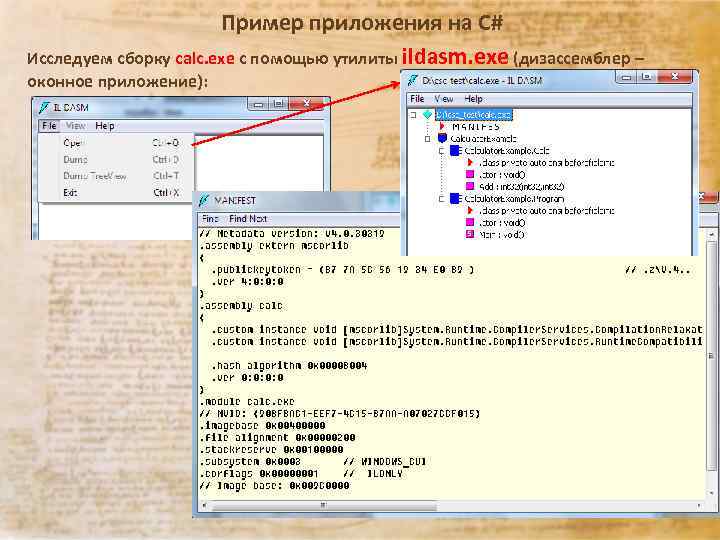
Task: Click the '.assembly calc' line
Action: tap(242, 306)
